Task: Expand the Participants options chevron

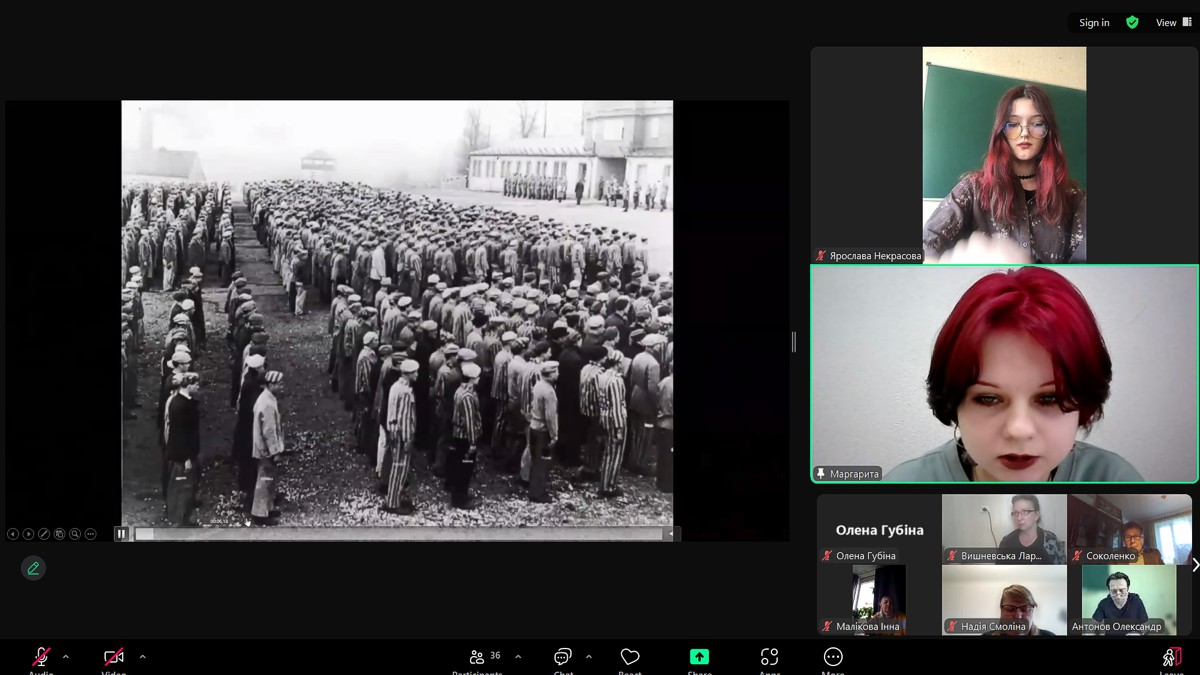Action: tap(518, 657)
